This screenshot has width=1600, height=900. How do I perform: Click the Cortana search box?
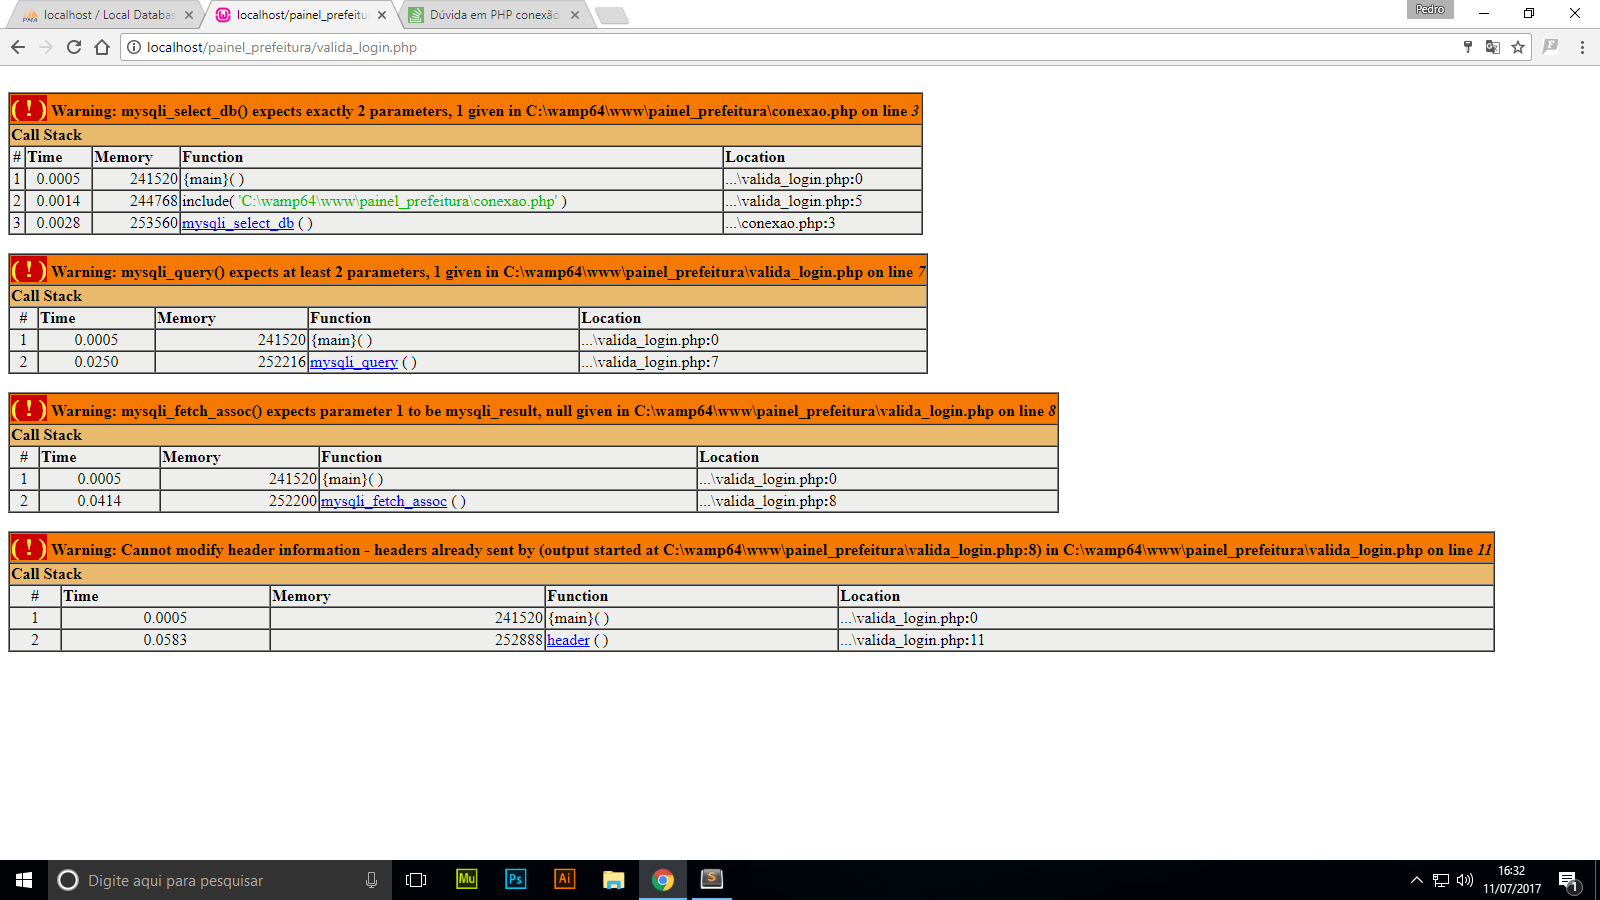(x=220, y=880)
